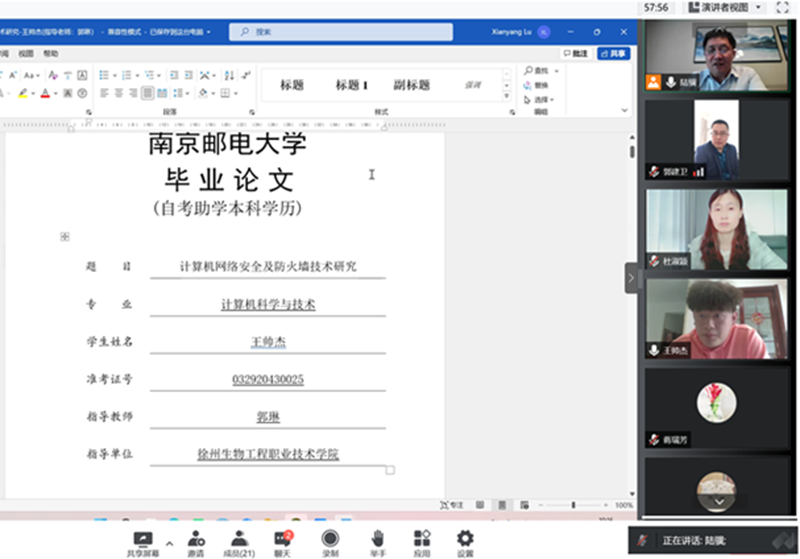Open the 选择 select dropdown in ribbon

(x=541, y=100)
